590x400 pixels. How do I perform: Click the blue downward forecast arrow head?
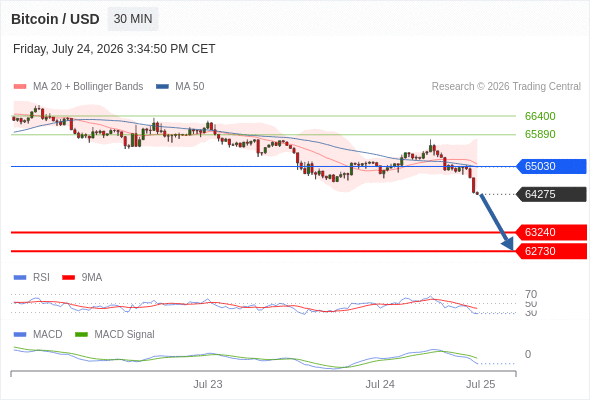coord(508,244)
